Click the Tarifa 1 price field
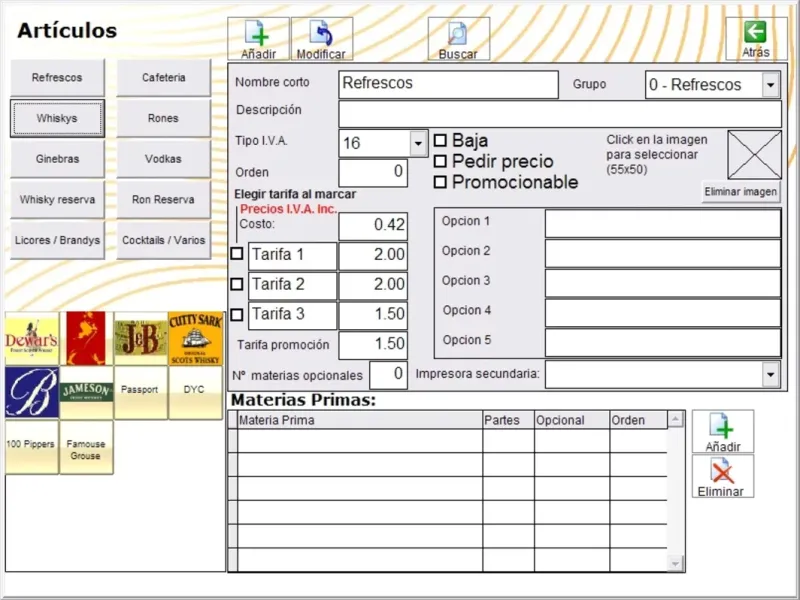This screenshot has height=600, width=800. pos(373,255)
